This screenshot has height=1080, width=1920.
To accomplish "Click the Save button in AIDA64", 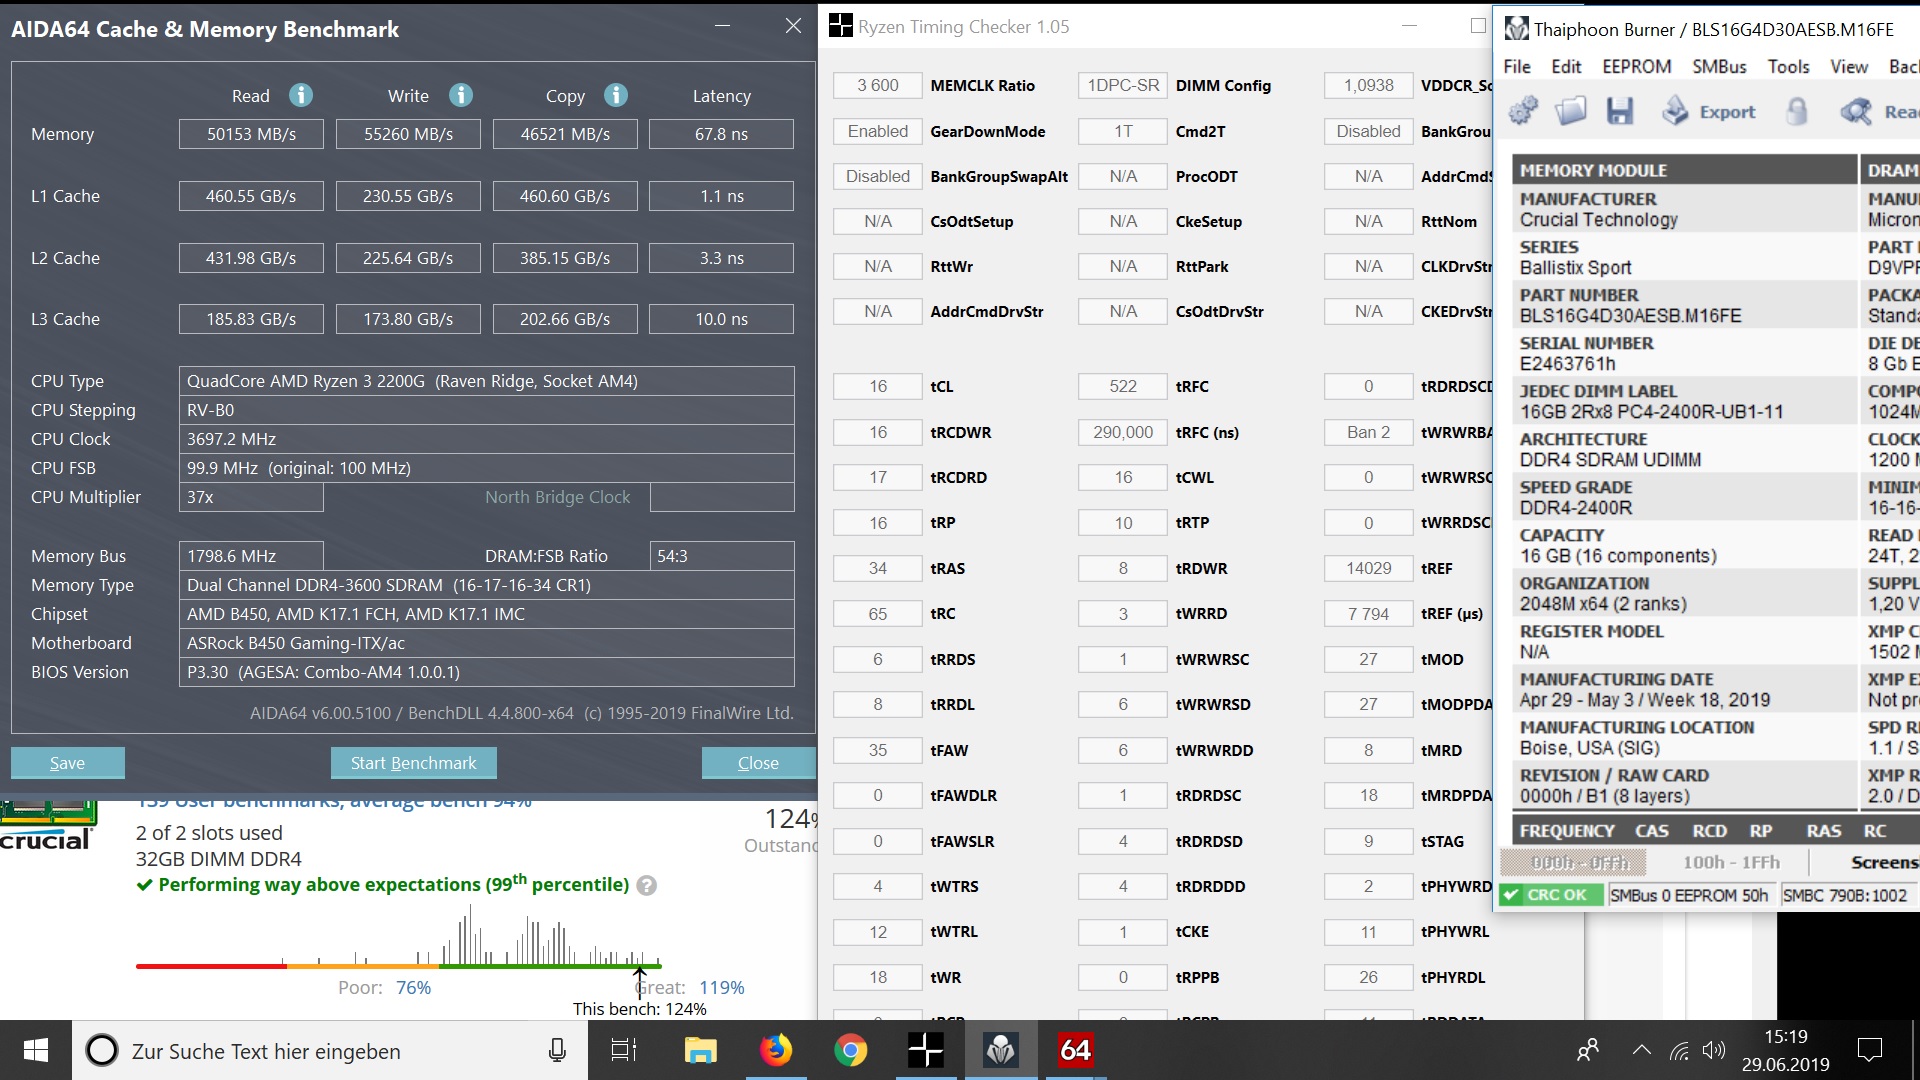I will click(x=68, y=763).
